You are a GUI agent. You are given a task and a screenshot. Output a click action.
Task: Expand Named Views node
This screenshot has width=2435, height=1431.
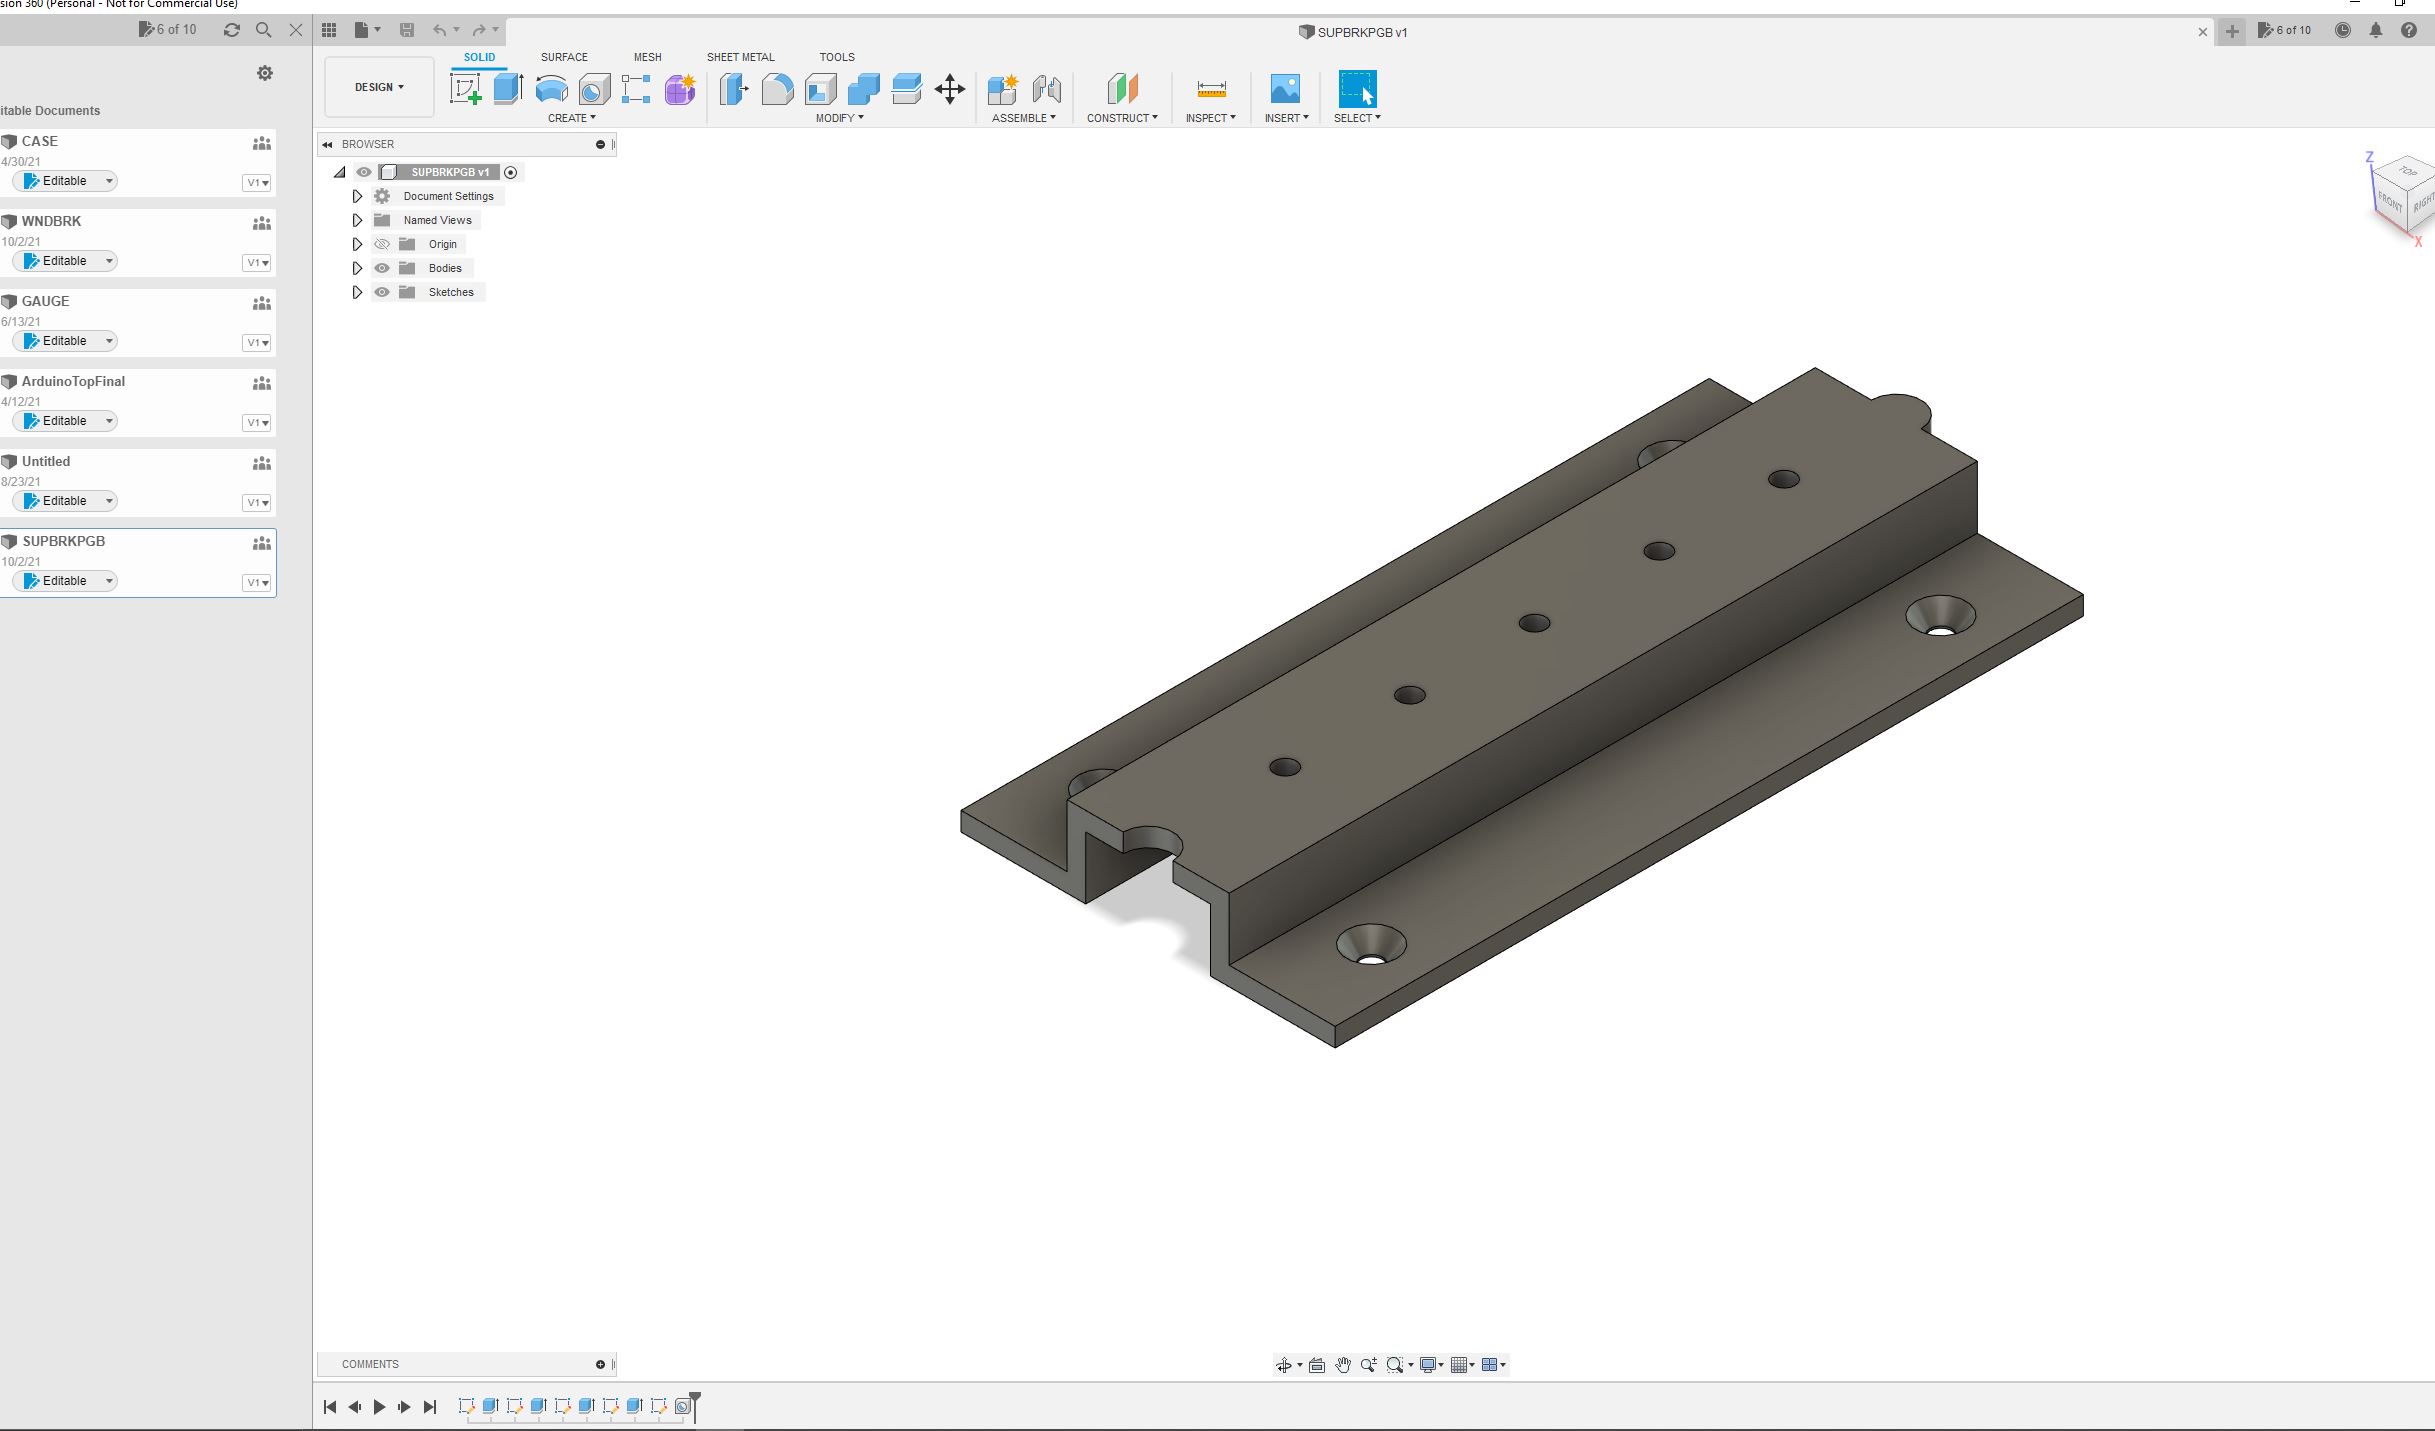357,220
